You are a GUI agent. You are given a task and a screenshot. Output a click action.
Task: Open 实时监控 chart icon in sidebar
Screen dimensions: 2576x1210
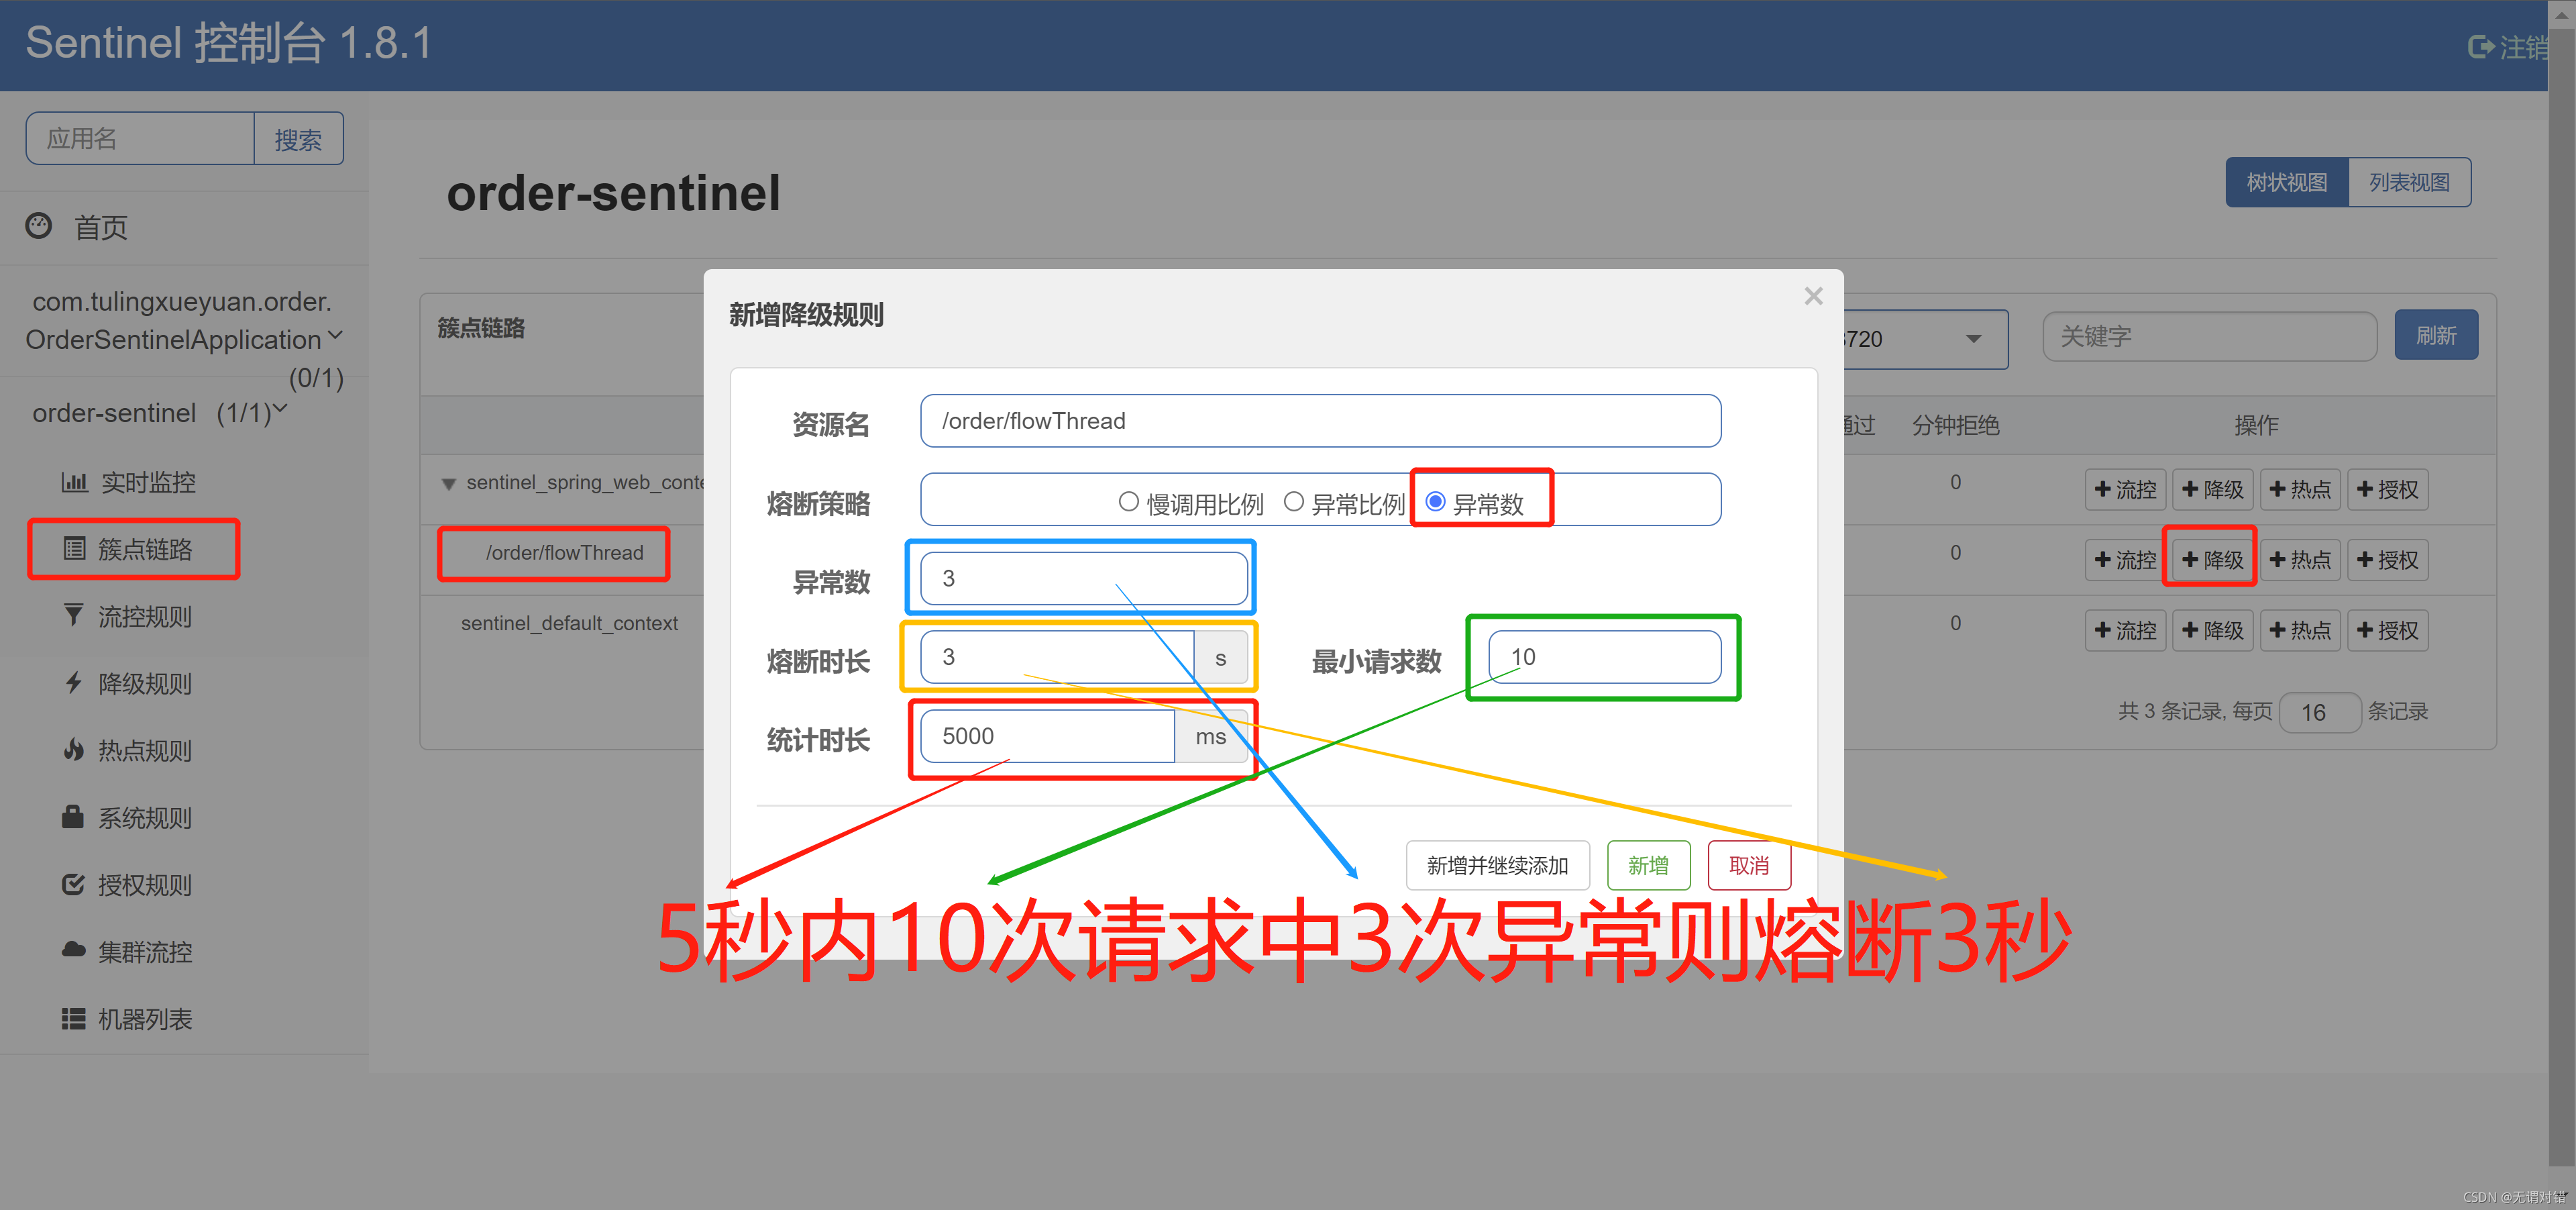pos(74,482)
